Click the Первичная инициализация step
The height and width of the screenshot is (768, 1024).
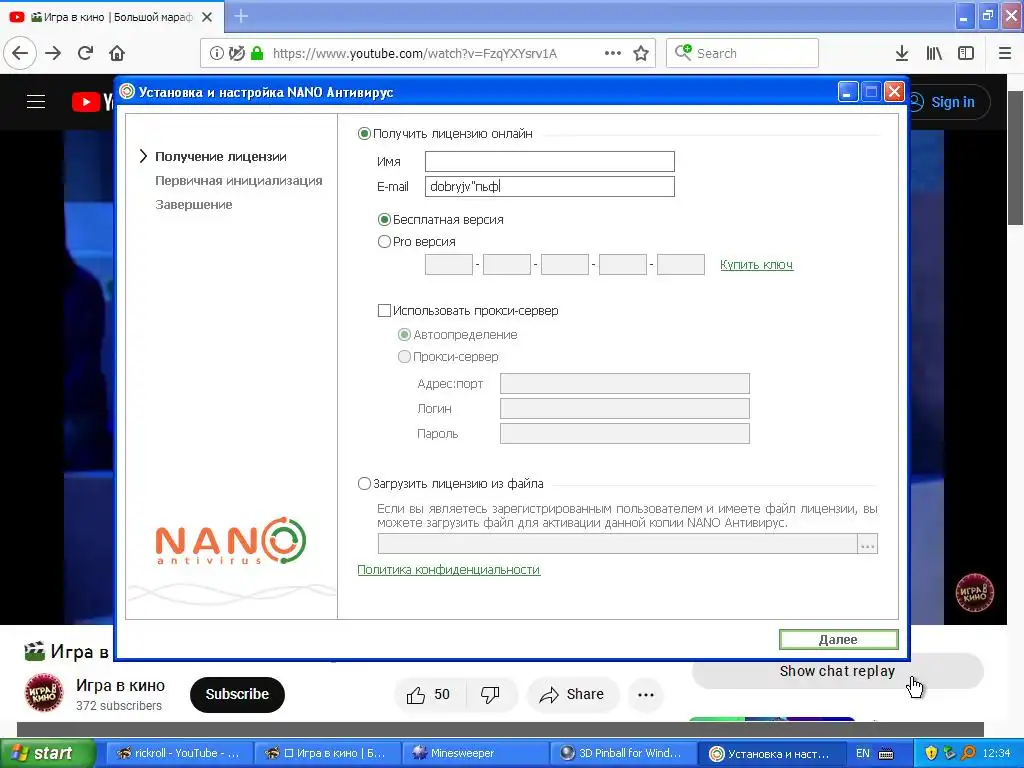coord(238,181)
